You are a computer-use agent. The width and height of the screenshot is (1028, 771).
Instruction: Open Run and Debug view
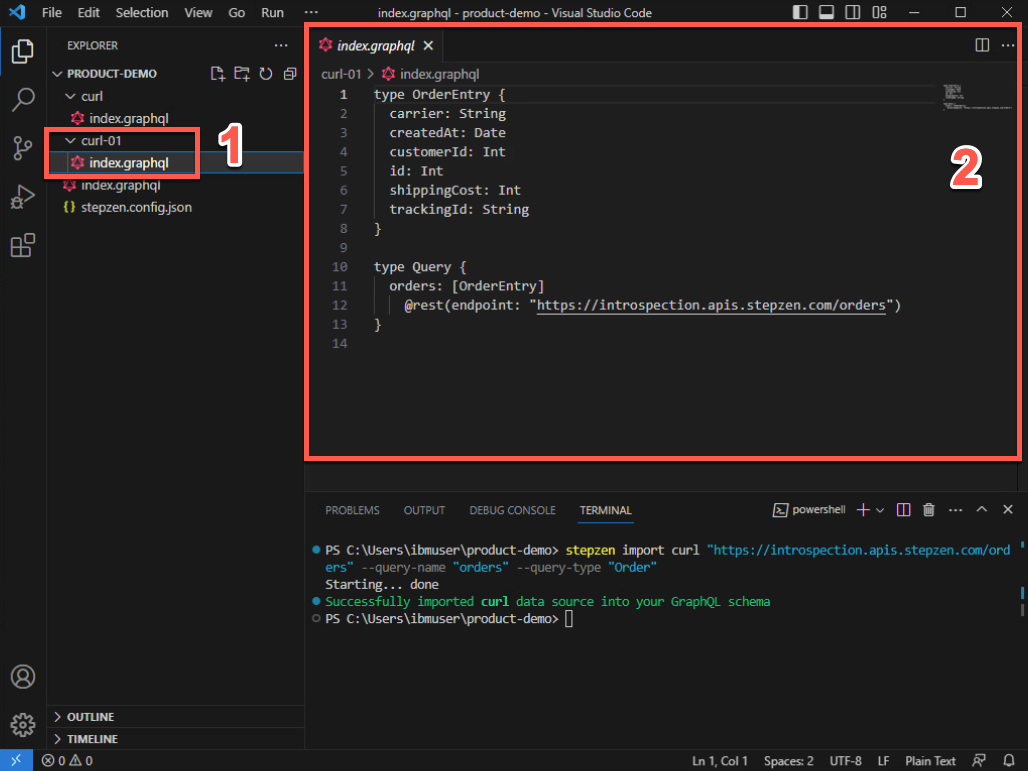coord(22,197)
